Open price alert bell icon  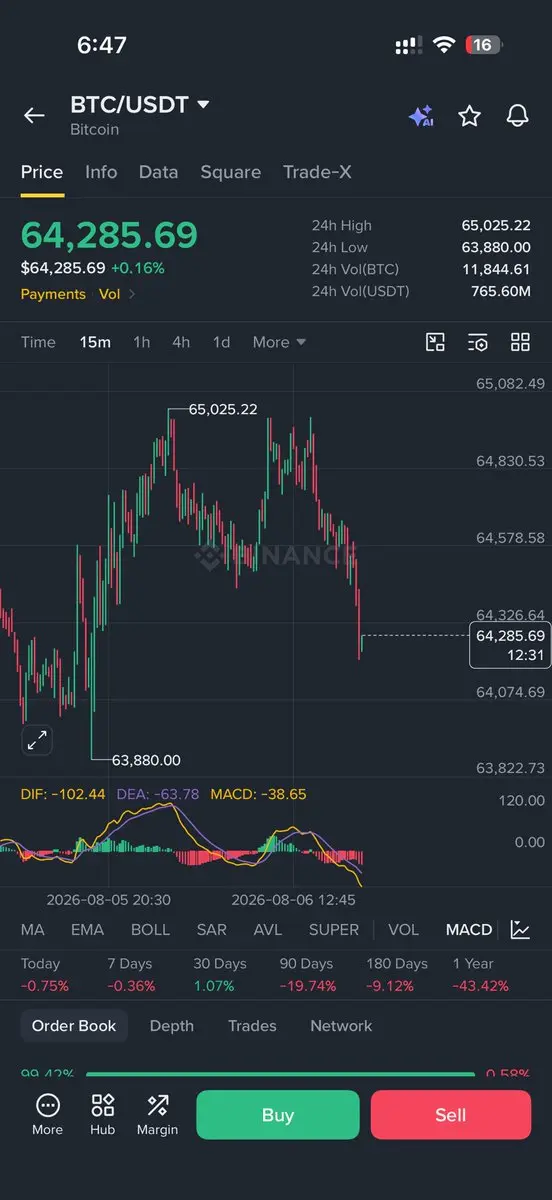pyautogui.click(x=517, y=116)
